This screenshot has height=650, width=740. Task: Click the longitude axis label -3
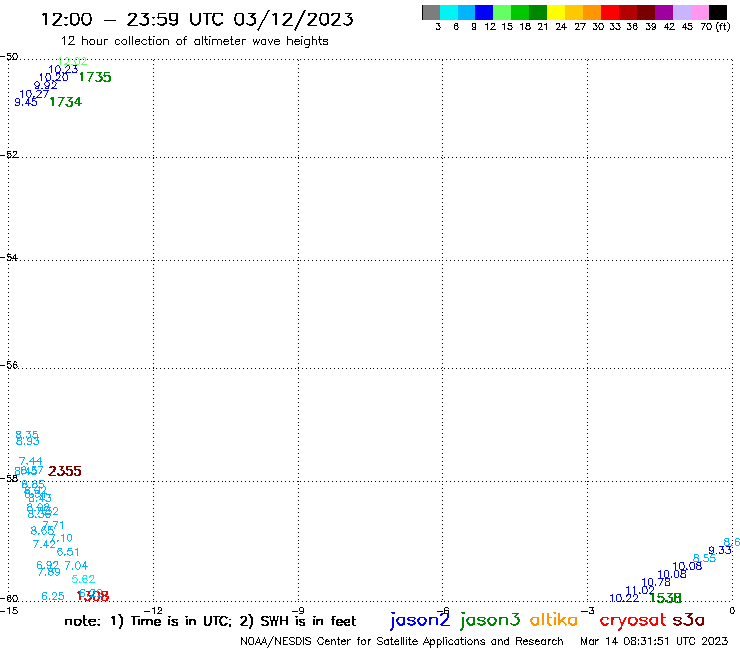point(587,611)
